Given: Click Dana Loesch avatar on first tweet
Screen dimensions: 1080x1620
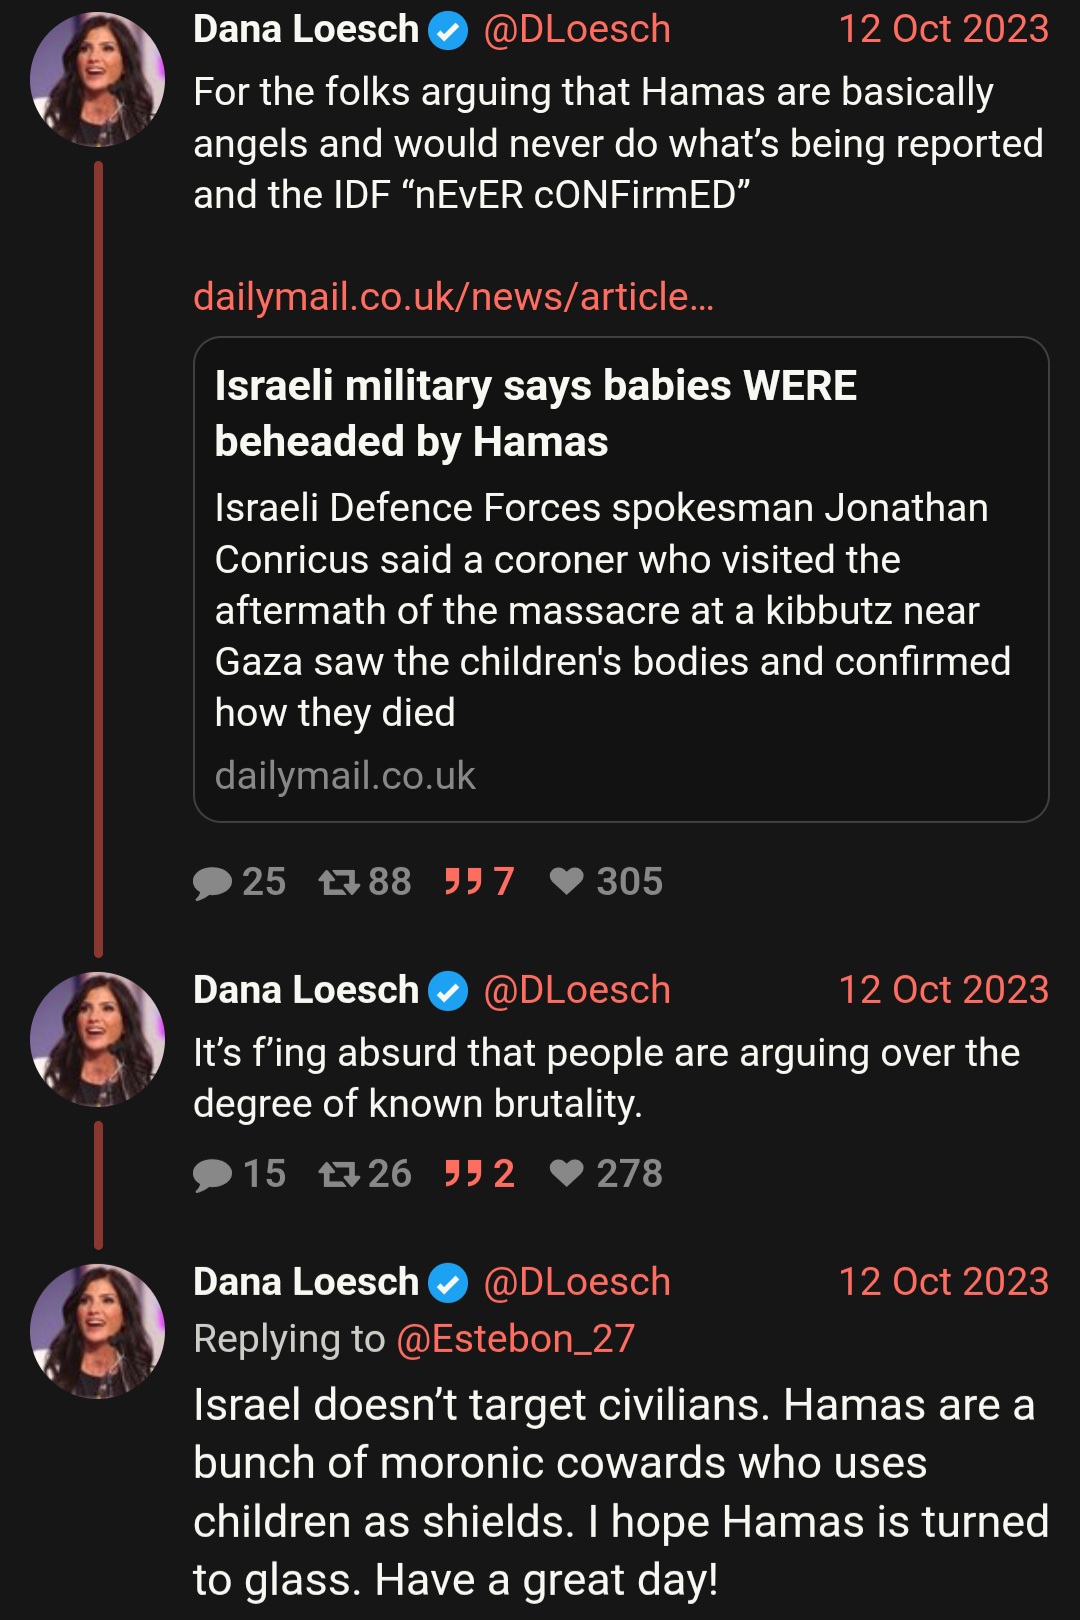Looking at the screenshot, I should point(98,80).
